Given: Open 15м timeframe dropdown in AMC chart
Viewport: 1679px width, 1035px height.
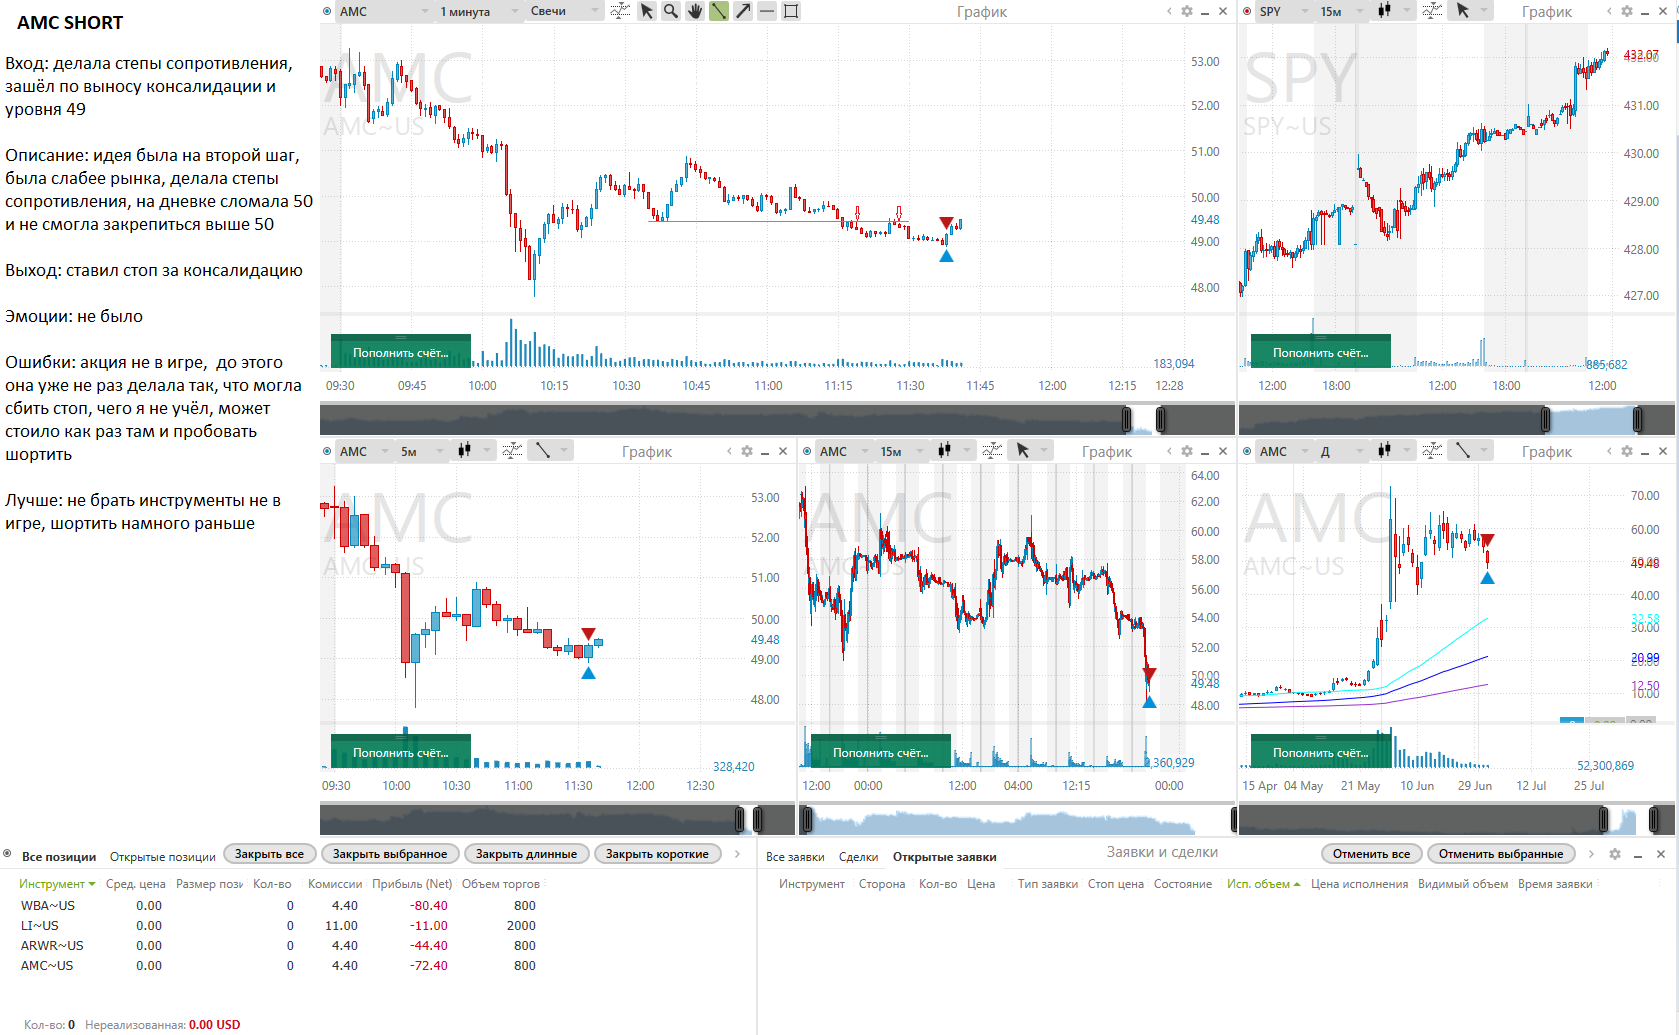Looking at the screenshot, I should click(x=903, y=451).
